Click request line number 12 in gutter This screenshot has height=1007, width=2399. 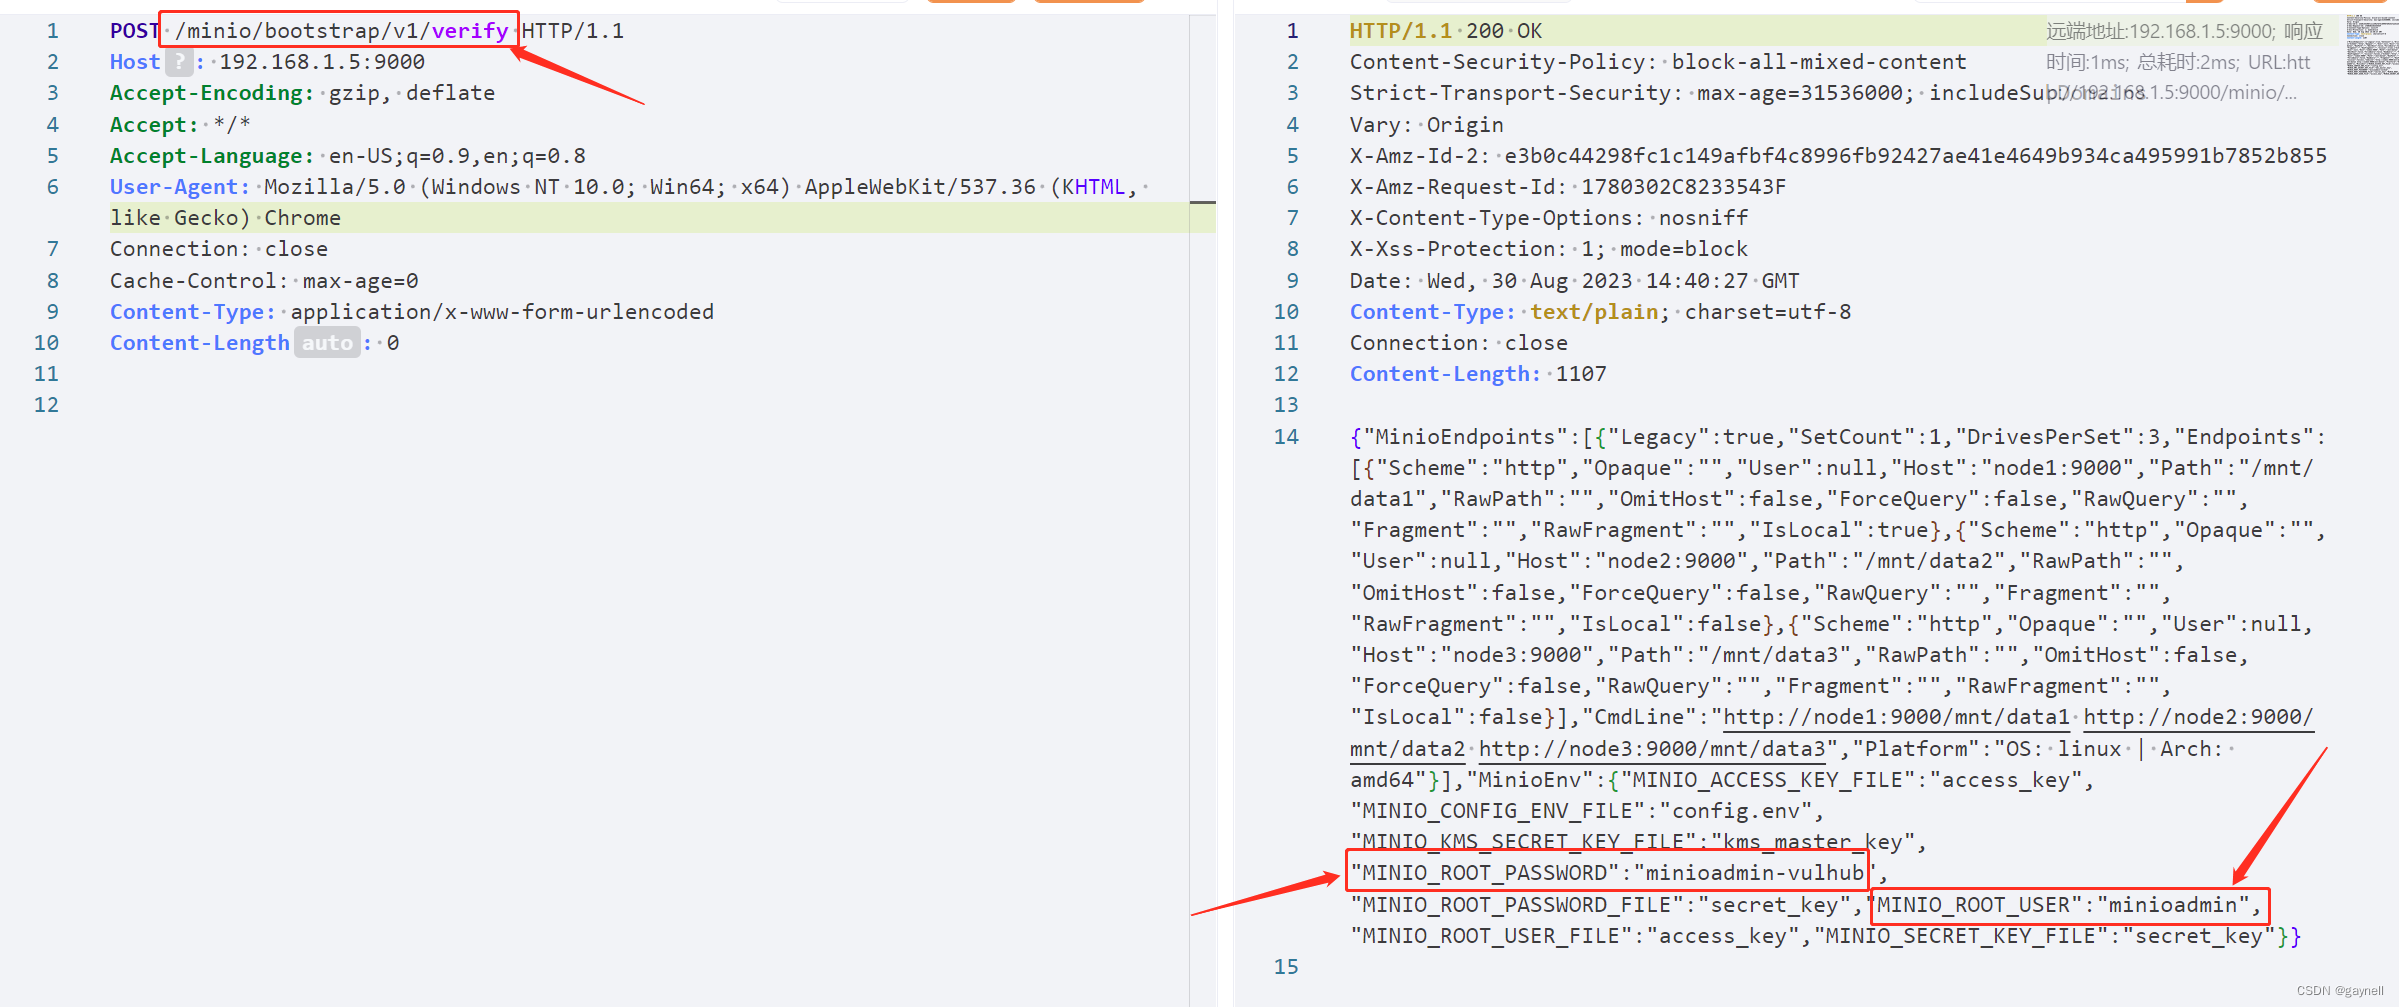coord(46,405)
